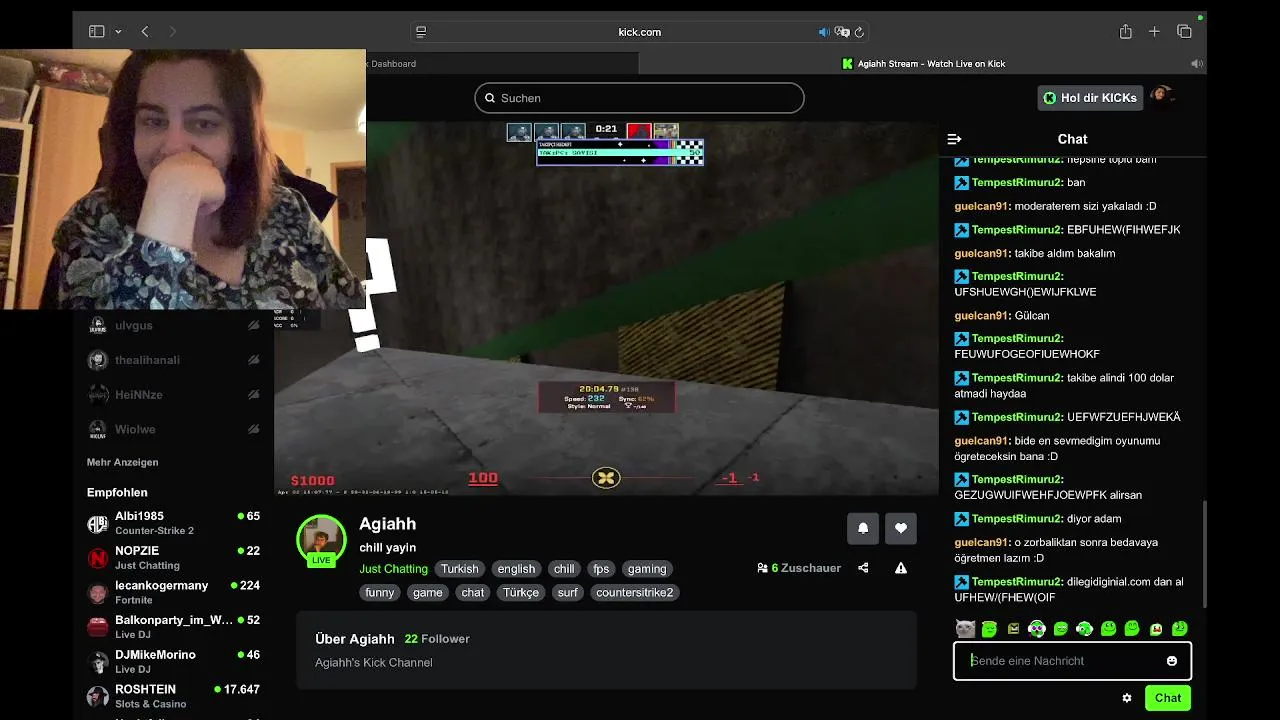Share the stream via share icon
Screen dimensions: 1280x720
click(x=863, y=568)
